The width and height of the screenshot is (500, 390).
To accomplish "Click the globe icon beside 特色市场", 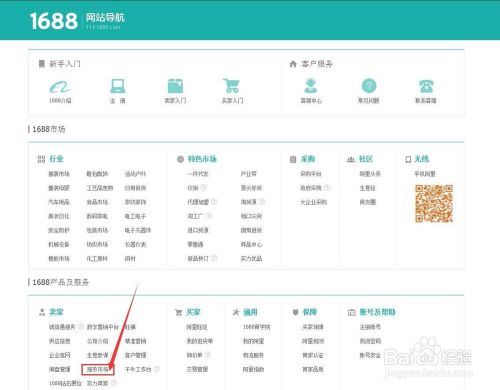I will 180,159.
